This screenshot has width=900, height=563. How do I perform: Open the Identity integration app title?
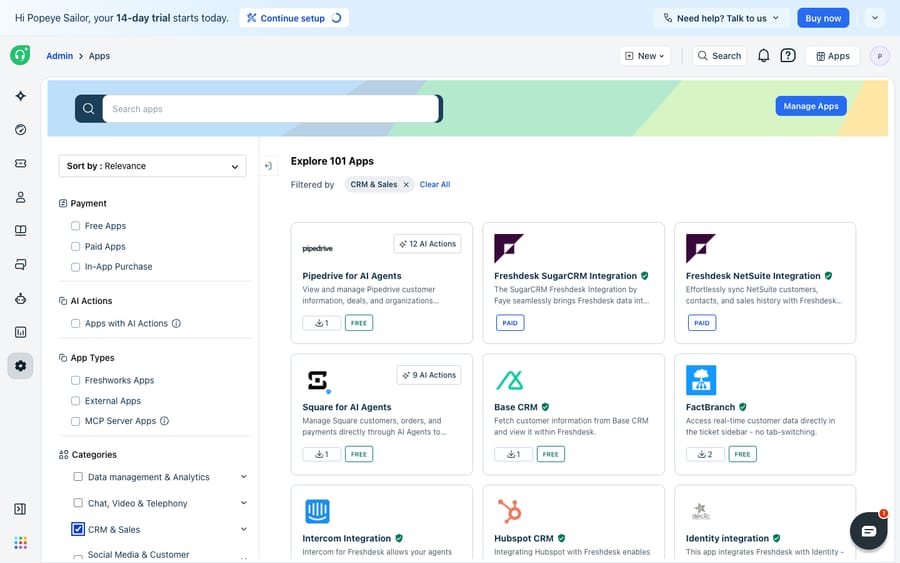tap(727, 538)
